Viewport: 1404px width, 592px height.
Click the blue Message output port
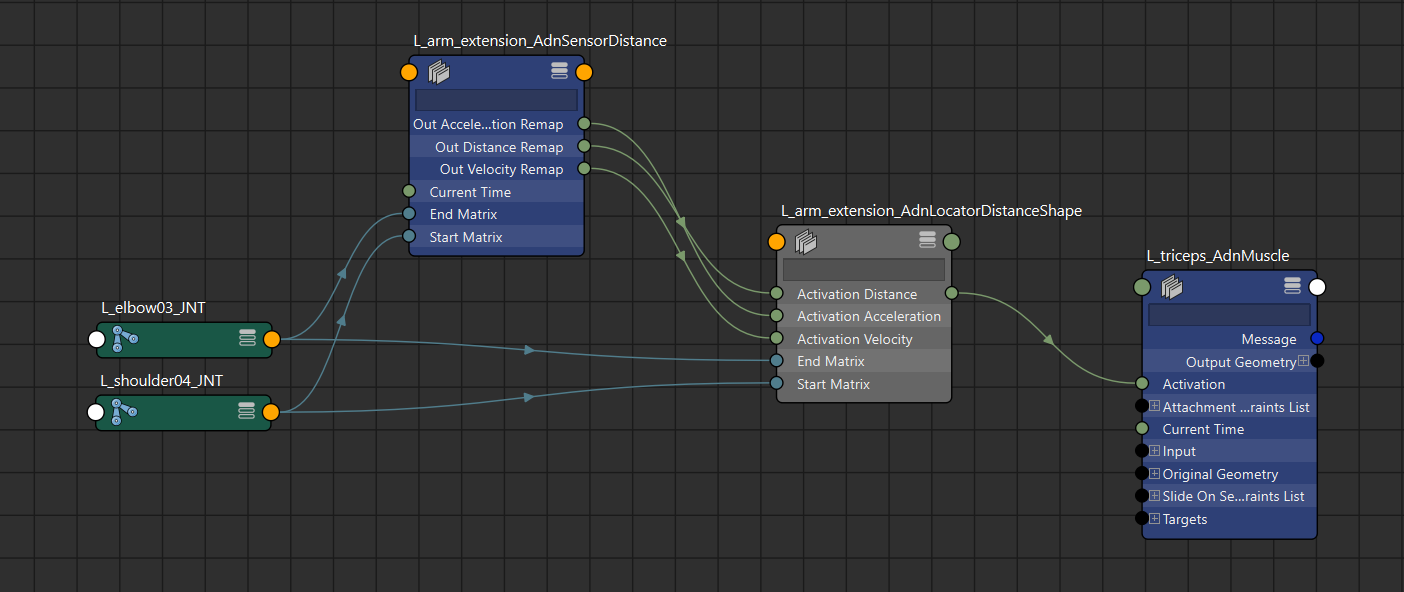tap(1317, 339)
